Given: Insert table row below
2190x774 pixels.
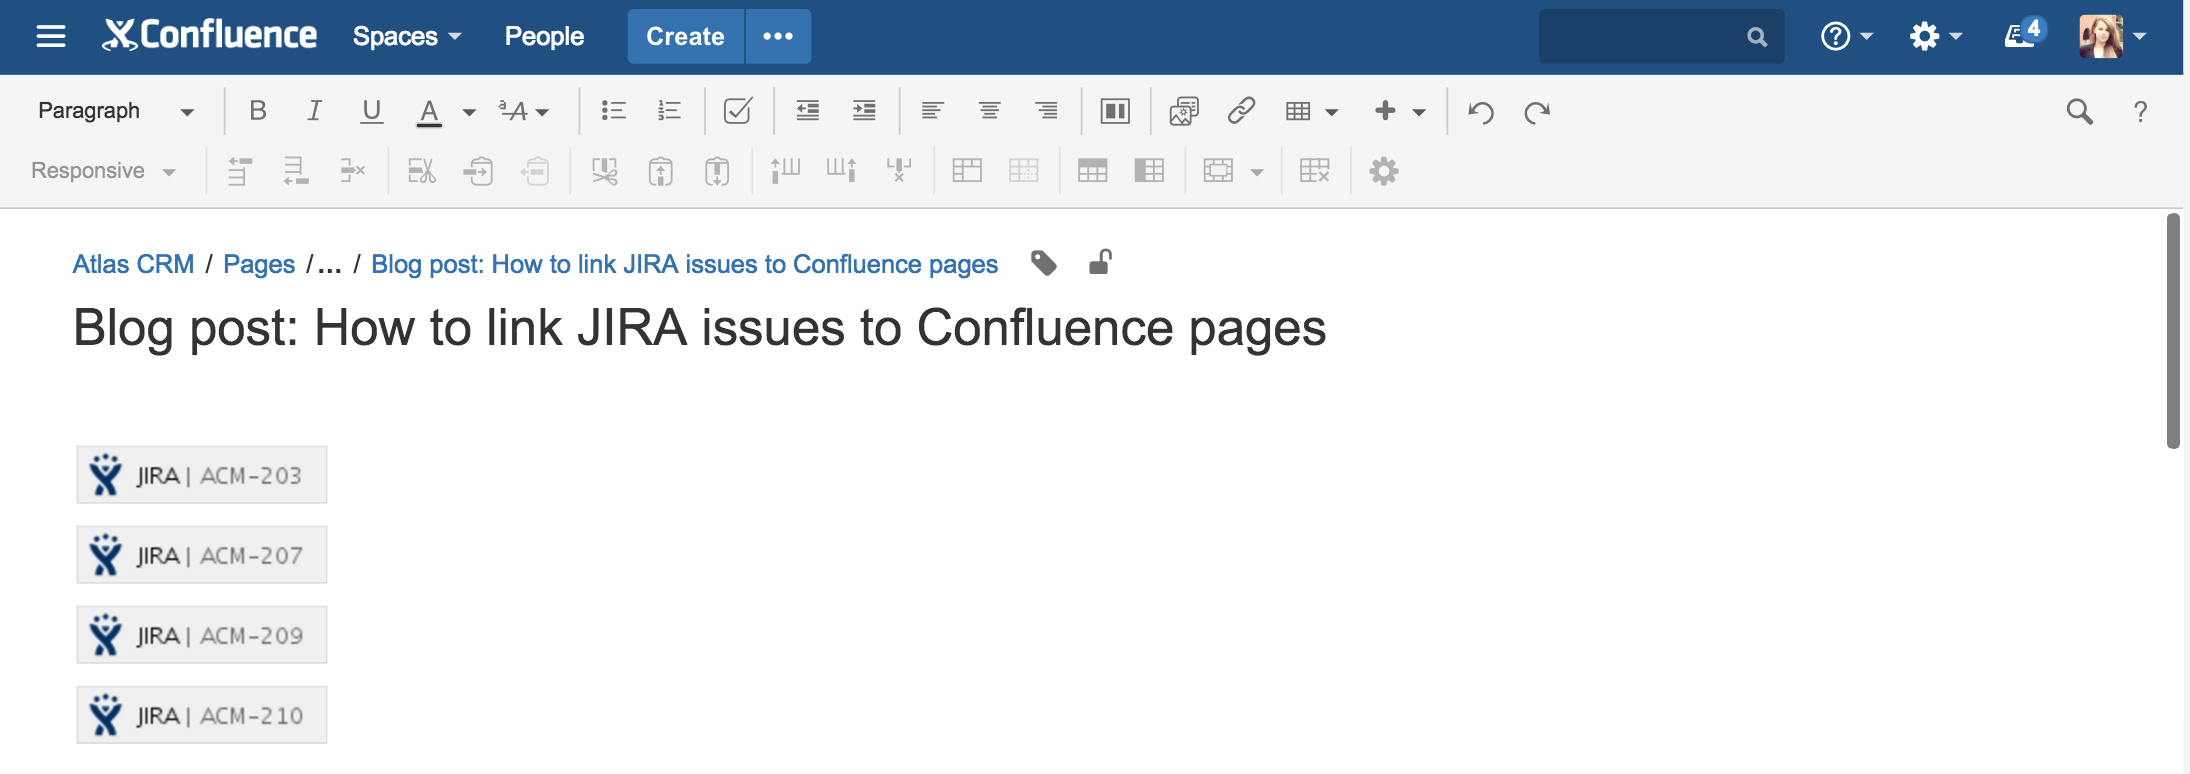Looking at the screenshot, I should click(296, 171).
